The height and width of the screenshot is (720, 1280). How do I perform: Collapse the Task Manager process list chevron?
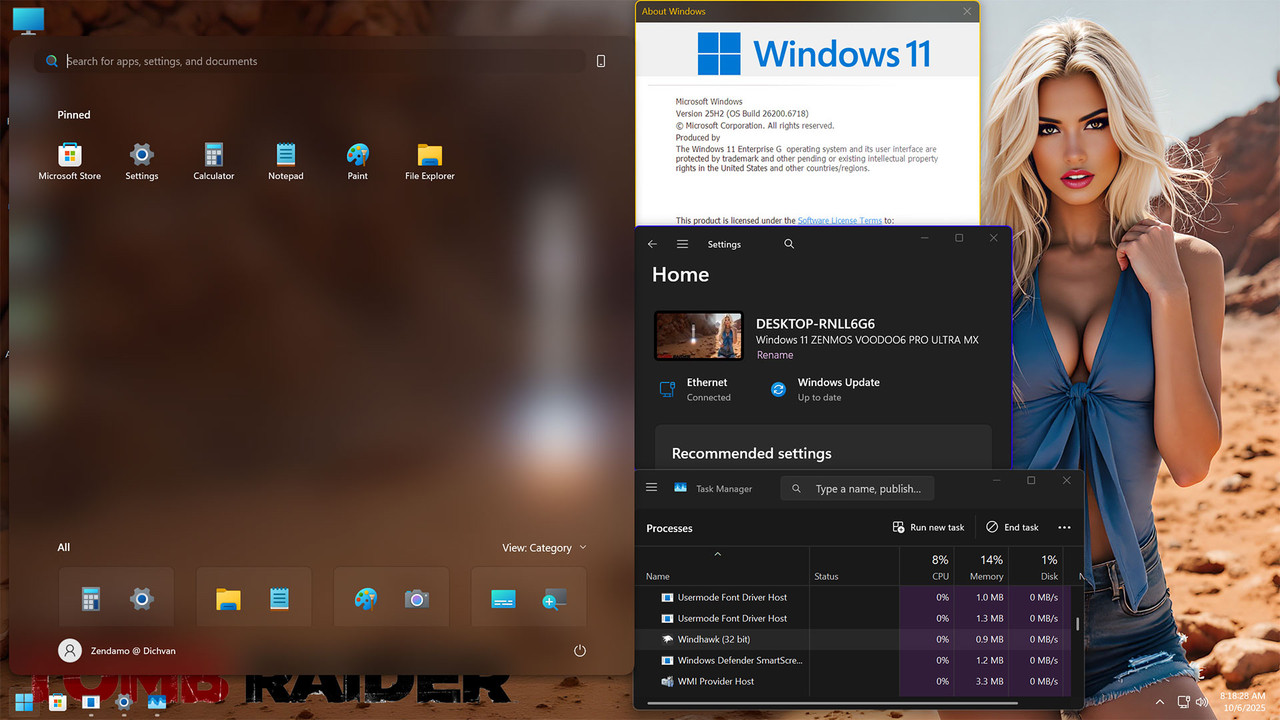click(x=717, y=553)
